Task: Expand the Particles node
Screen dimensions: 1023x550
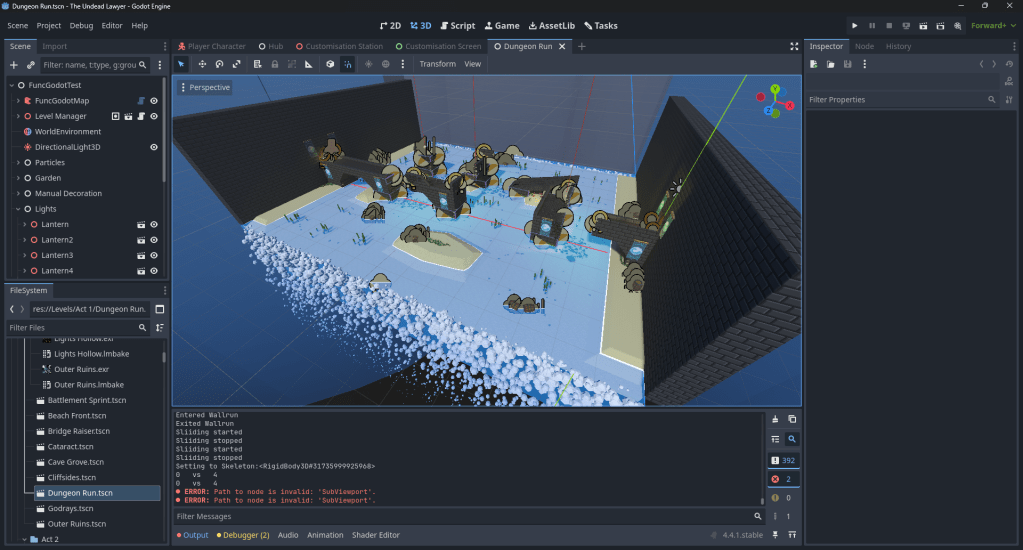Action: click(18, 163)
